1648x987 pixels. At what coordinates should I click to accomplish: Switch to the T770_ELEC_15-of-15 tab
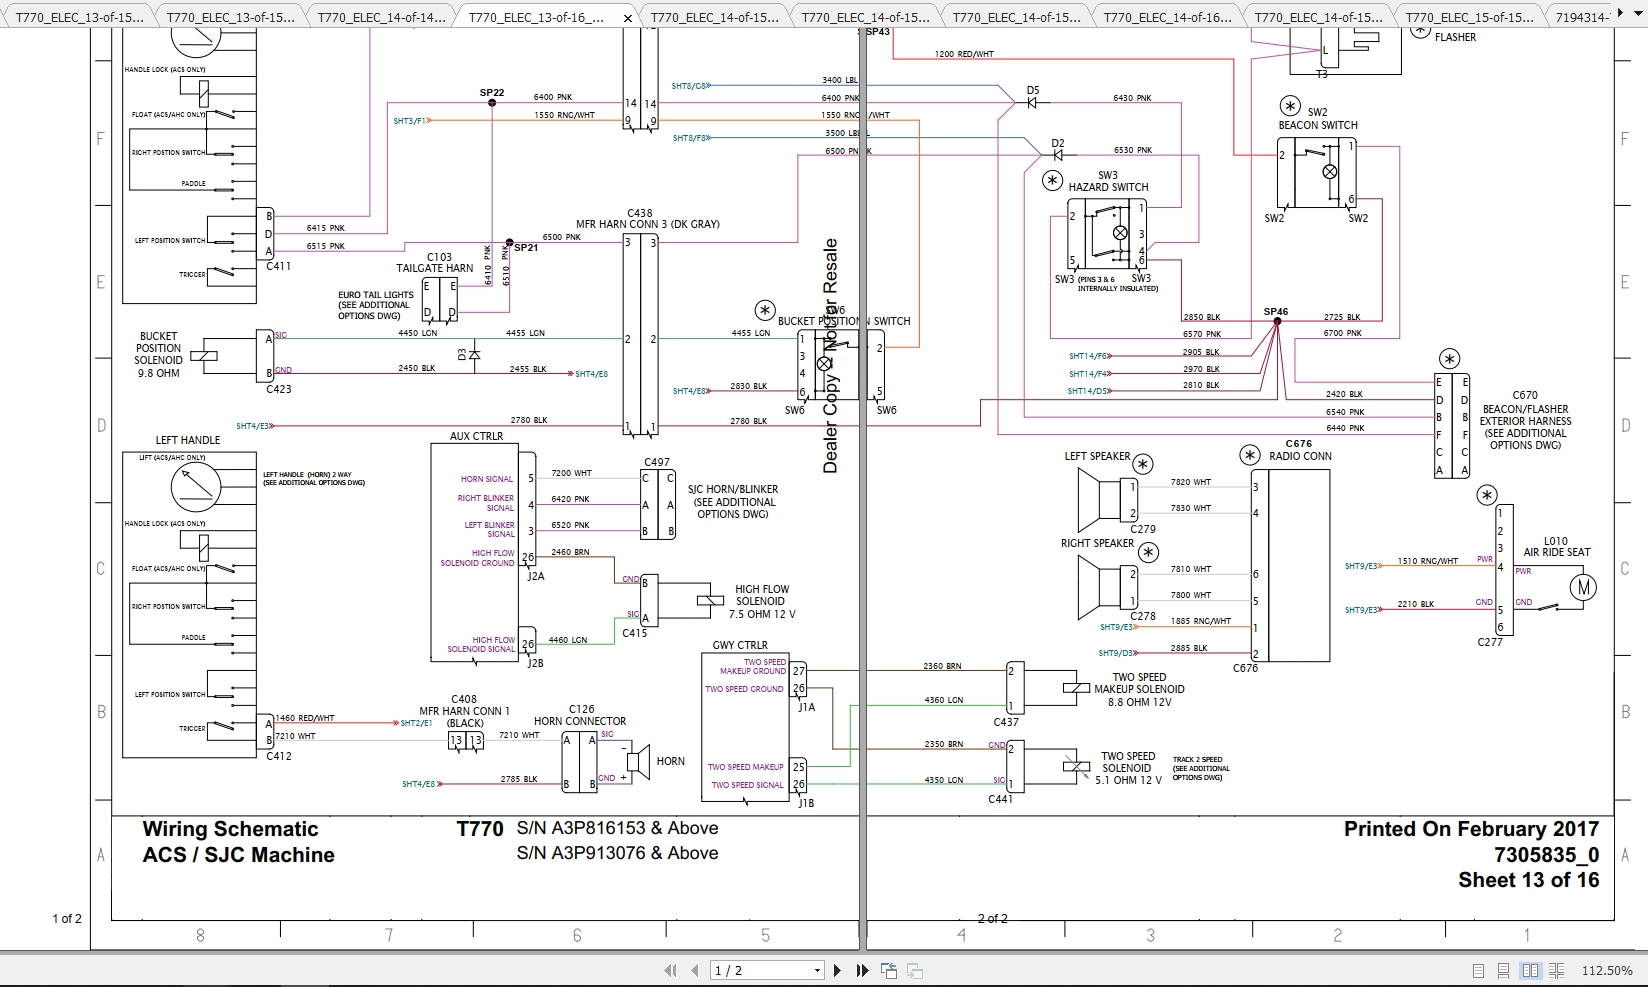(1469, 17)
